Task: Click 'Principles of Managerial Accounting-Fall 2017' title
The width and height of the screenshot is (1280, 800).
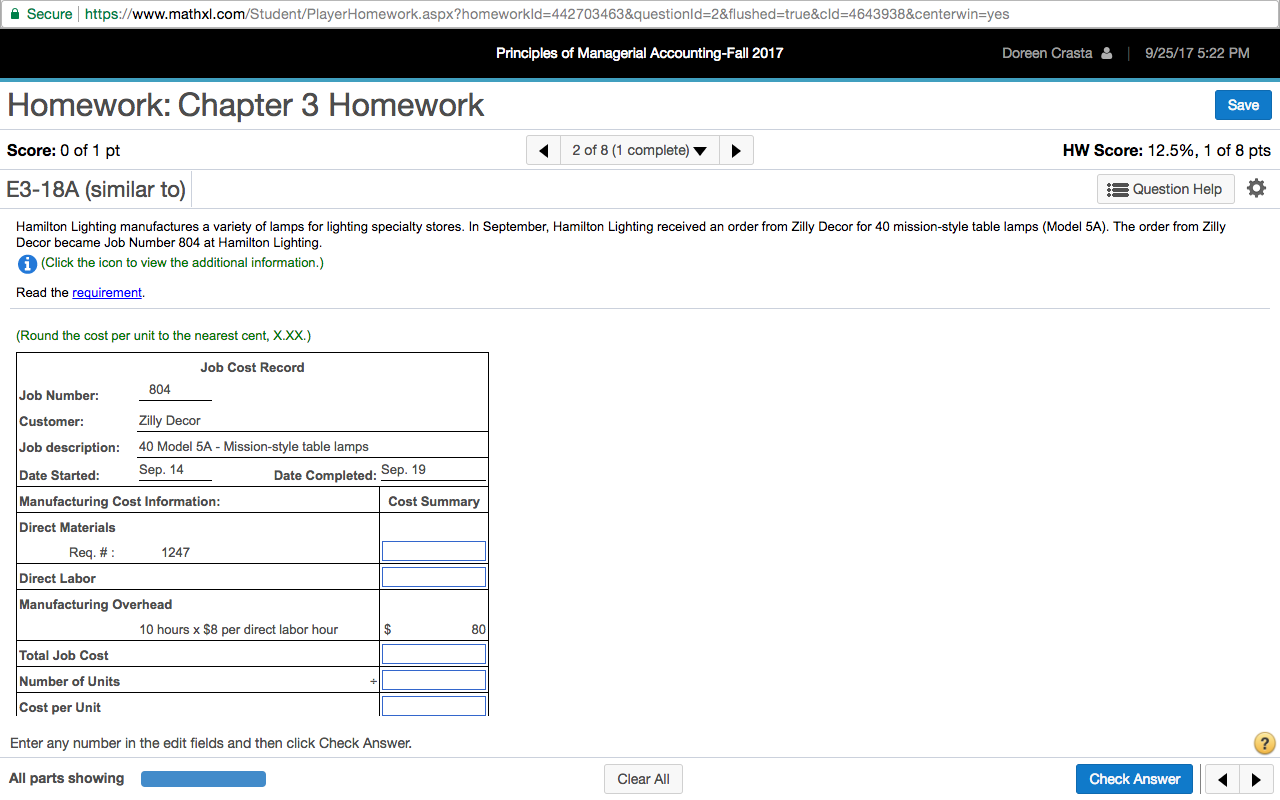Action: click(640, 54)
